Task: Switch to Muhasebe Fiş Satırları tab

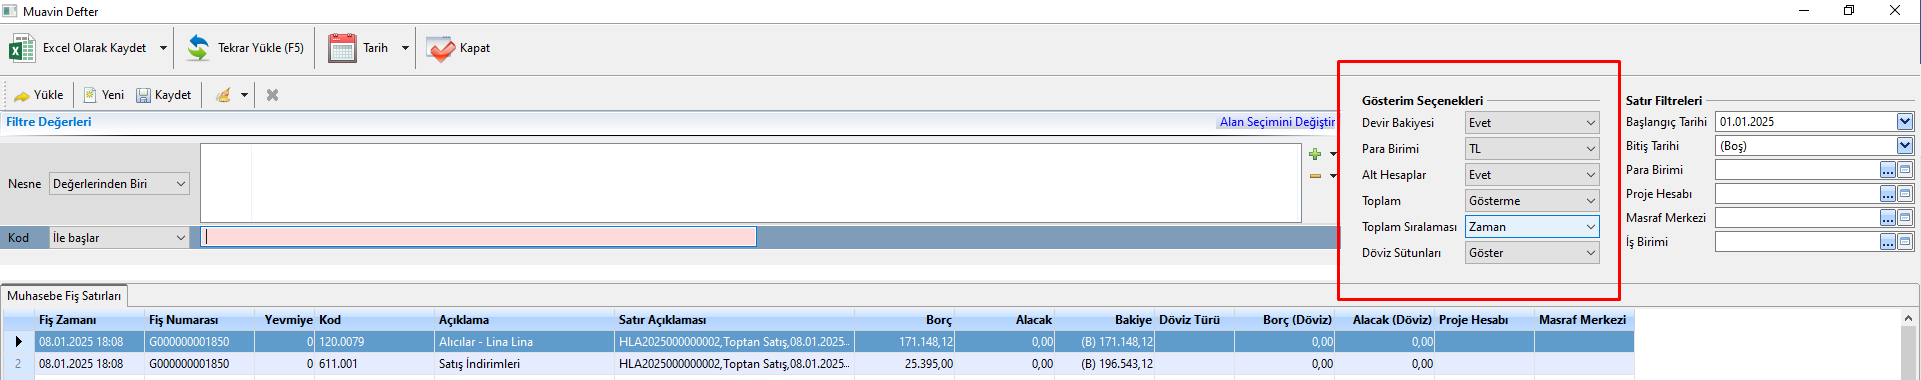Action: pos(64,296)
